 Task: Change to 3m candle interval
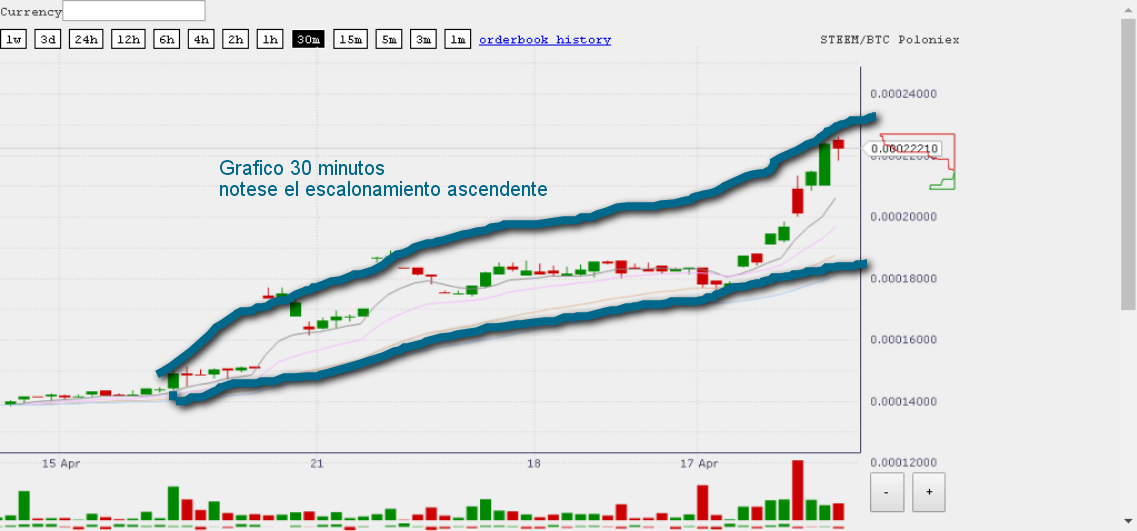(423, 39)
